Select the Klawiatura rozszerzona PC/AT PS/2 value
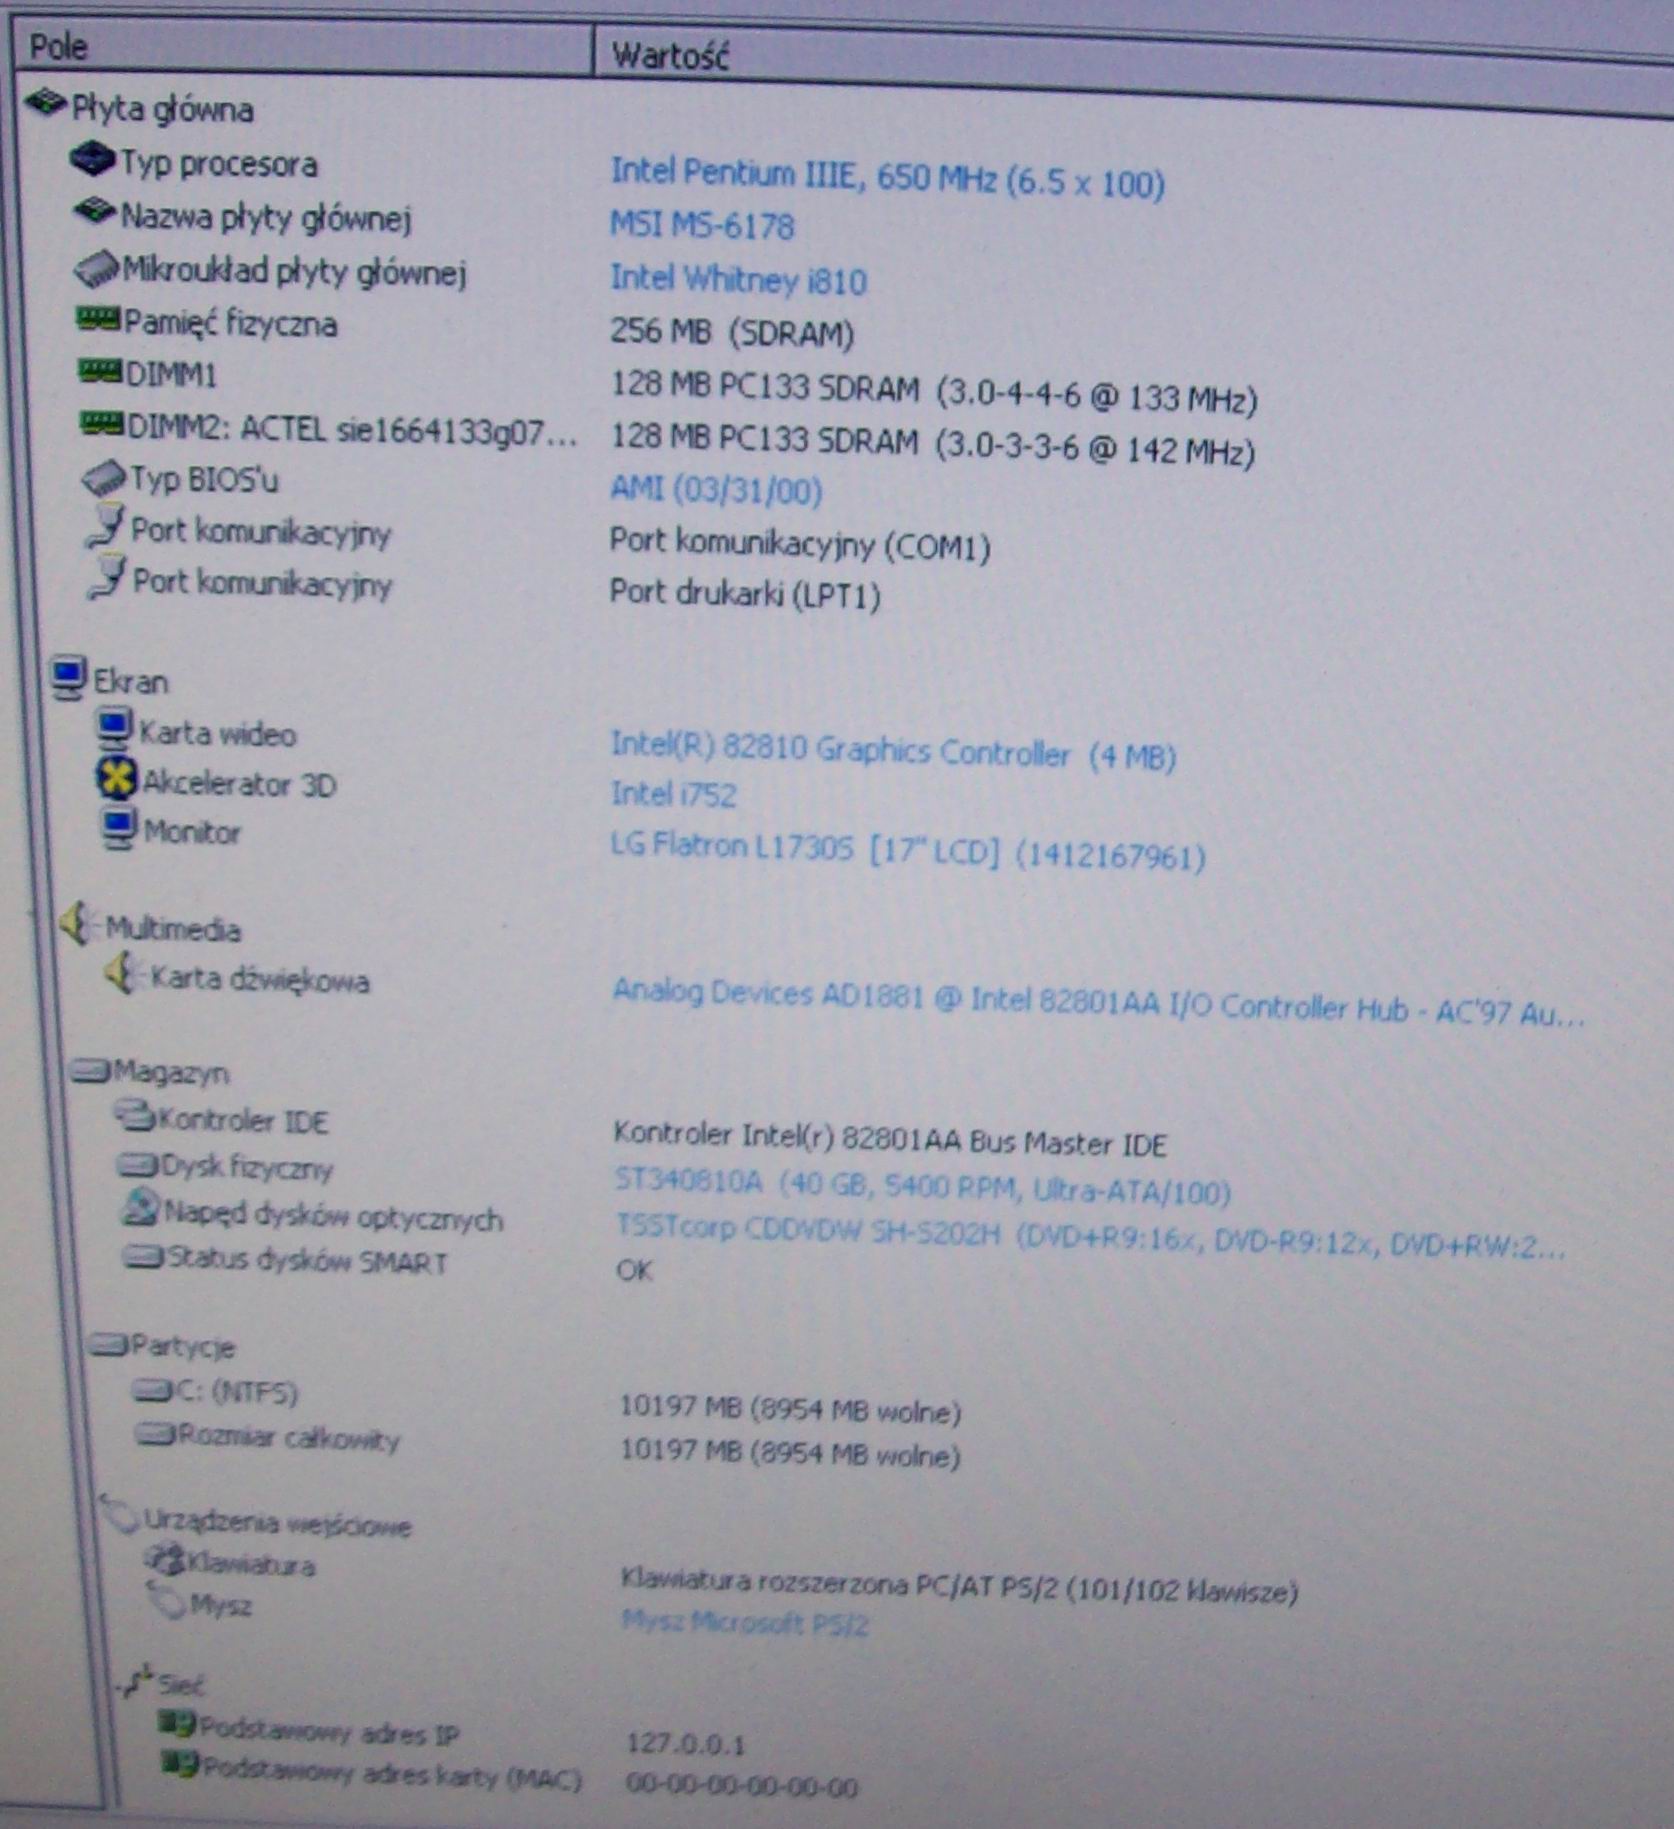This screenshot has height=1829, width=1674. (x=960, y=1587)
